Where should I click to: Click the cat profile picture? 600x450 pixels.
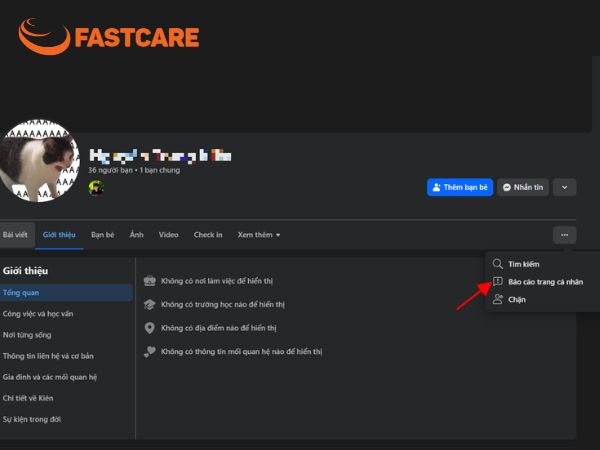pyautogui.click(x=39, y=161)
